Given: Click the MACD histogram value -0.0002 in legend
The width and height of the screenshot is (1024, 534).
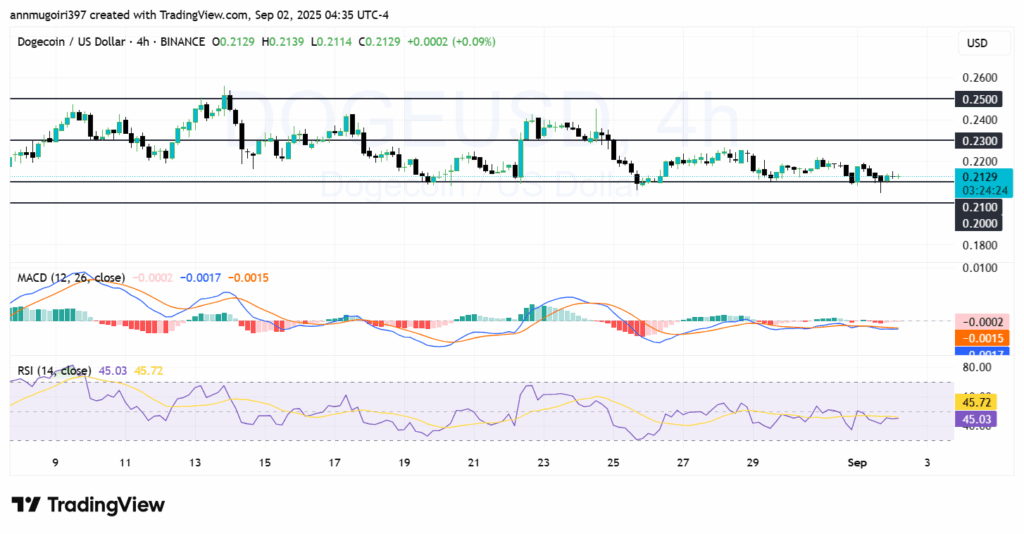Looking at the screenshot, I should pos(153,278).
